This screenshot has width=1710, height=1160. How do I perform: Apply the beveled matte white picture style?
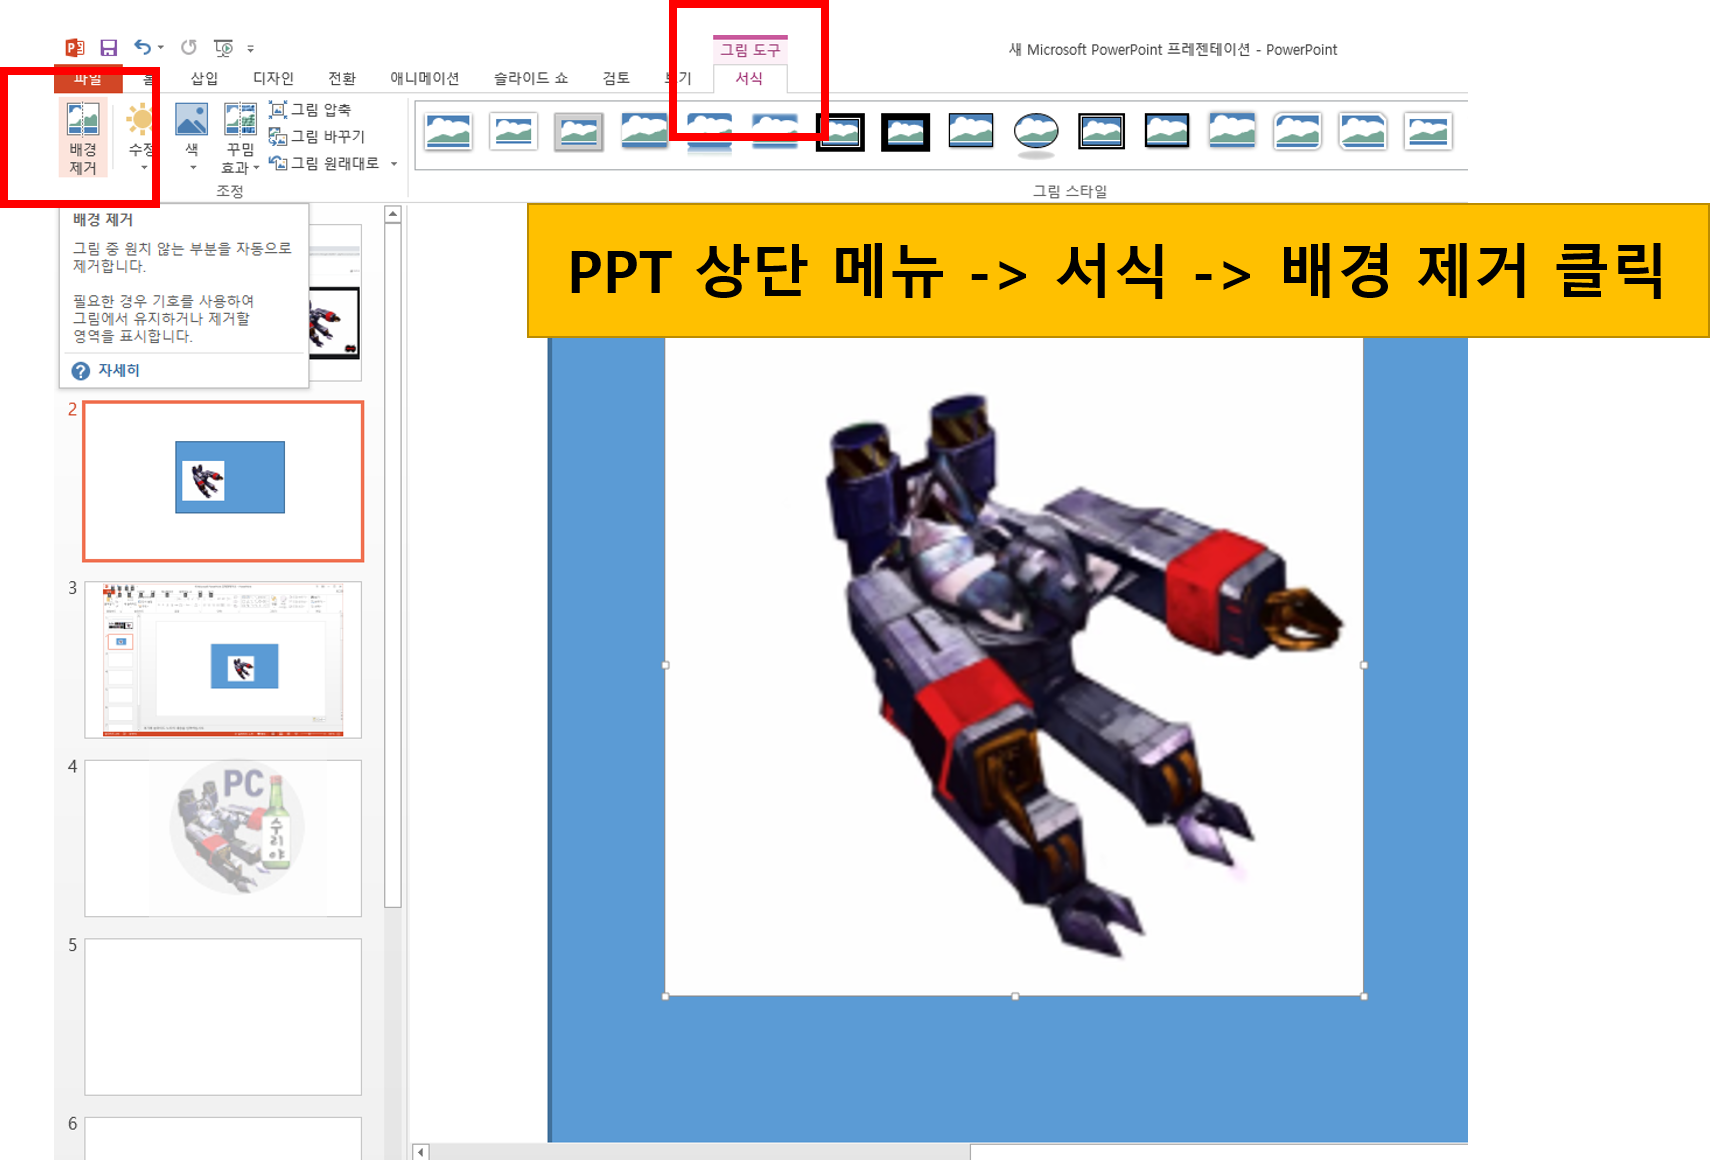514,132
